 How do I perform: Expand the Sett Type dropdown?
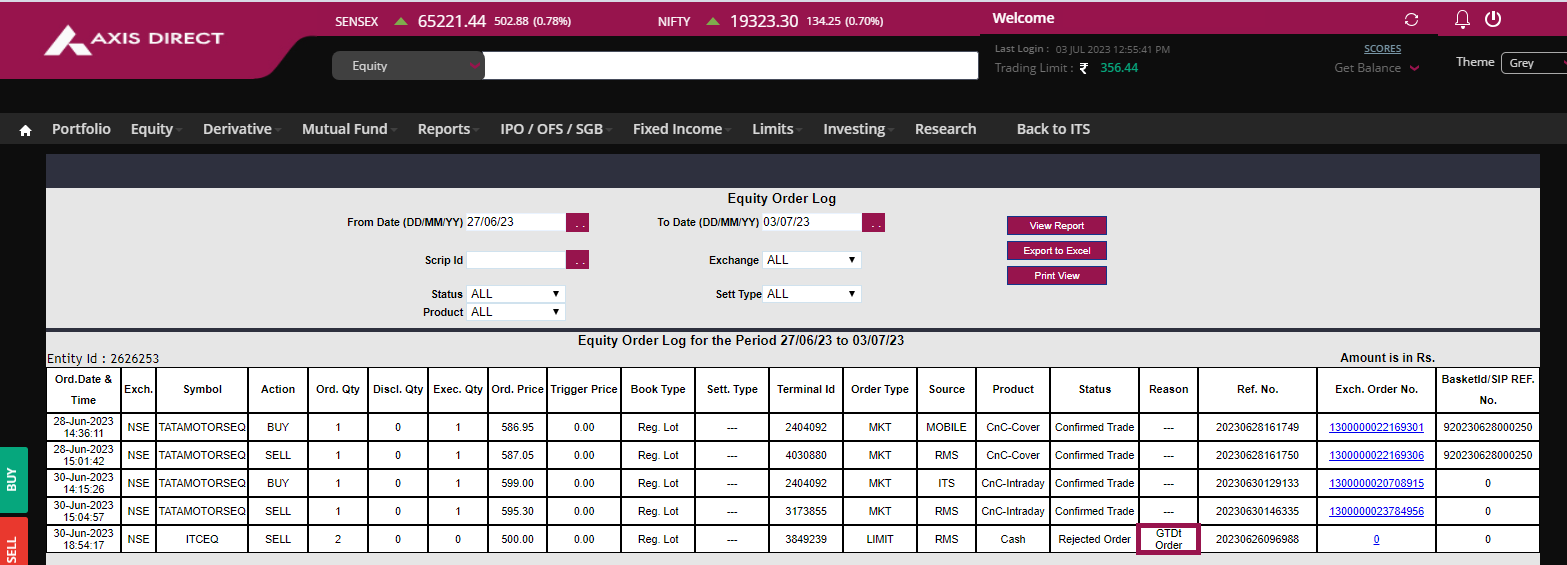[812, 294]
